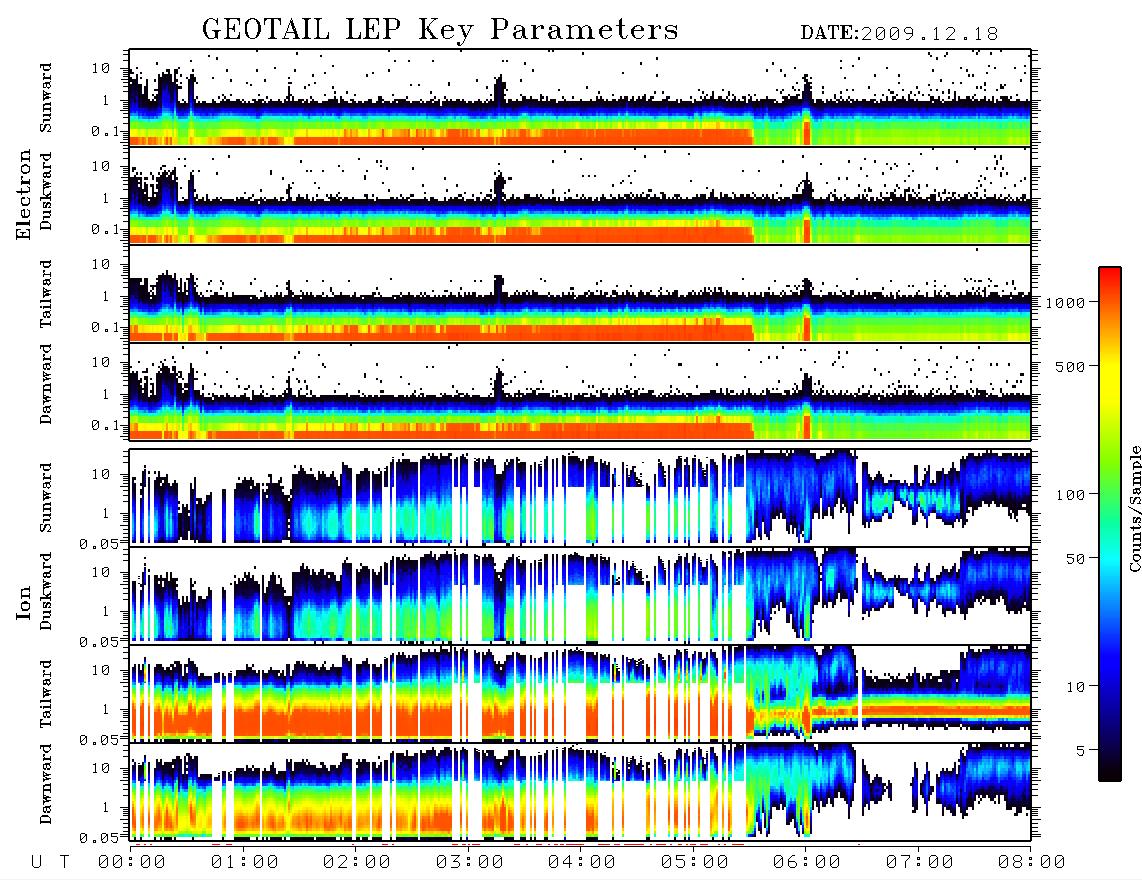This screenshot has height=880, width=1142.
Task: Click the 1 tick of Ion Tailward axis
Action: pyautogui.click(x=106, y=709)
